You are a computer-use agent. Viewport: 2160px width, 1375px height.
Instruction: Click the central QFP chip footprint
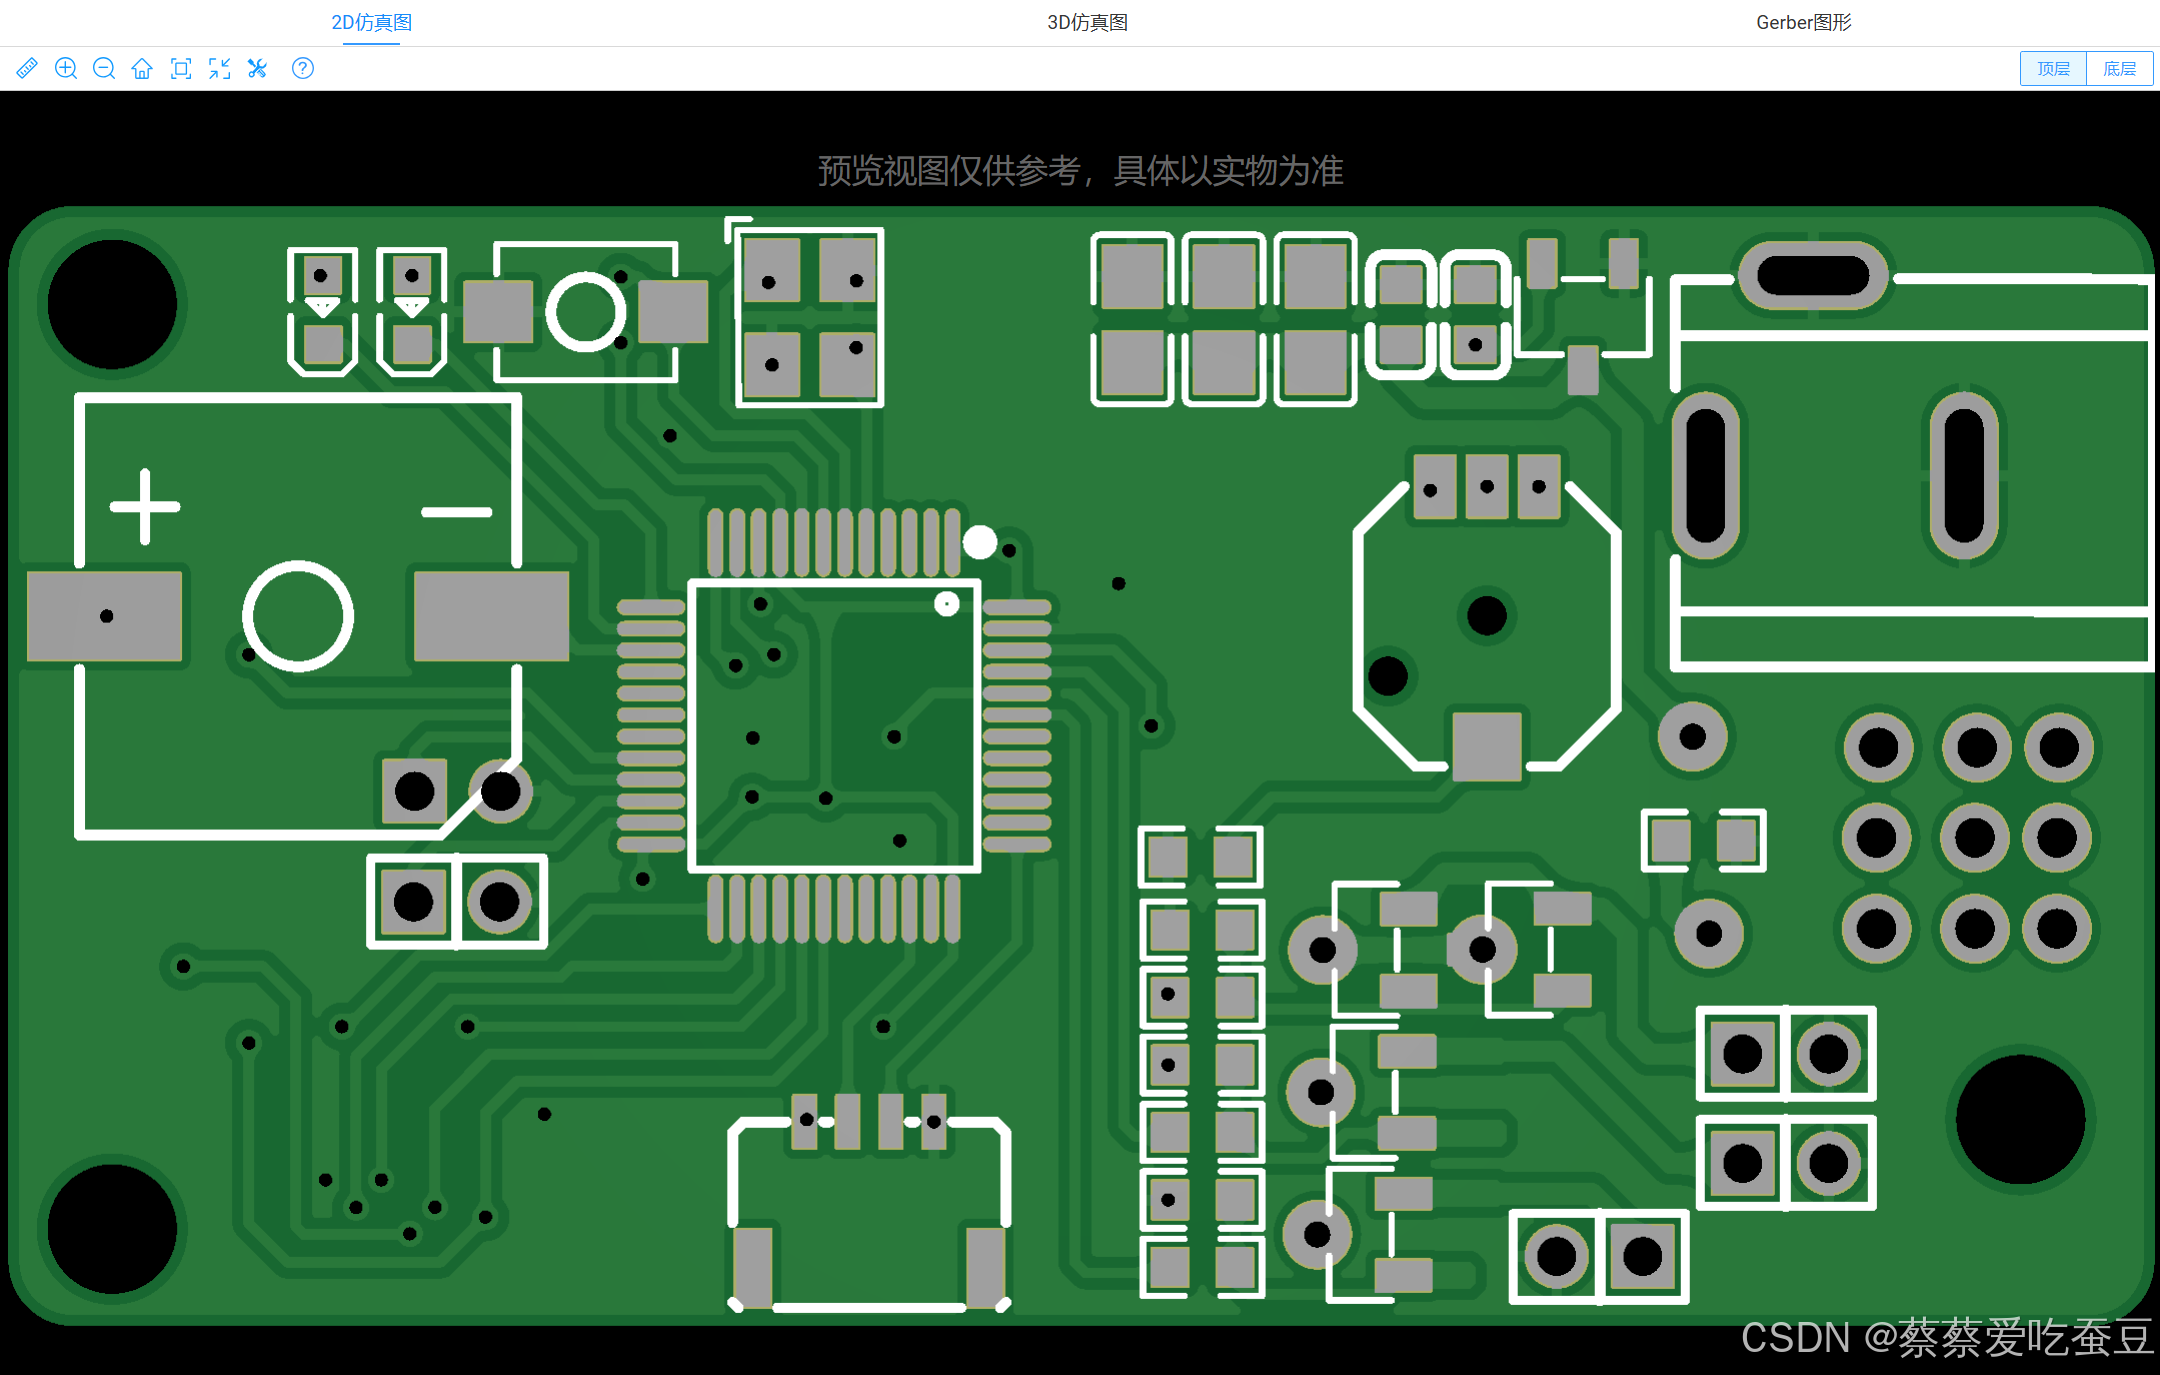834,726
